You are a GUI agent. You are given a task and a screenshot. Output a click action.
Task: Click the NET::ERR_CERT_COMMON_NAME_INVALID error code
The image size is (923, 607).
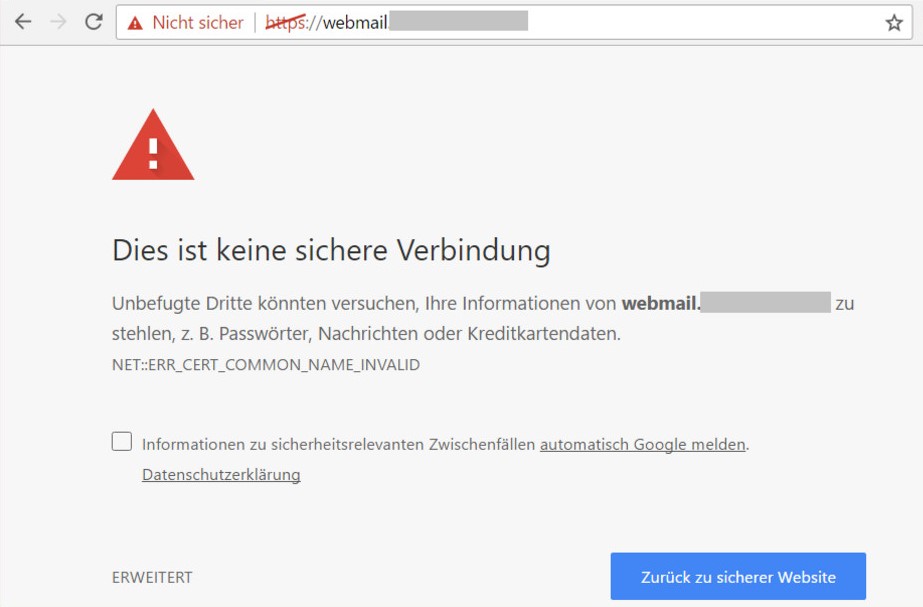click(266, 365)
